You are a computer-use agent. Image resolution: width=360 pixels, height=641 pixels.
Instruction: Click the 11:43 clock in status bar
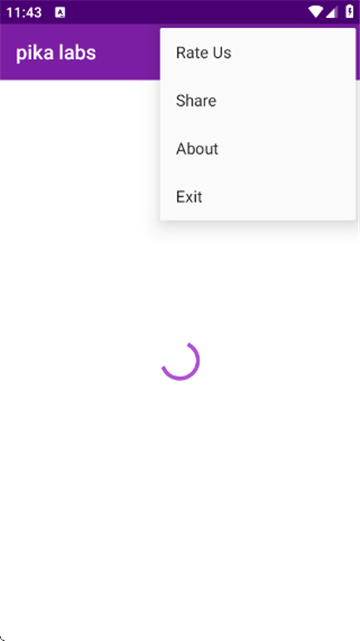pos(24,13)
